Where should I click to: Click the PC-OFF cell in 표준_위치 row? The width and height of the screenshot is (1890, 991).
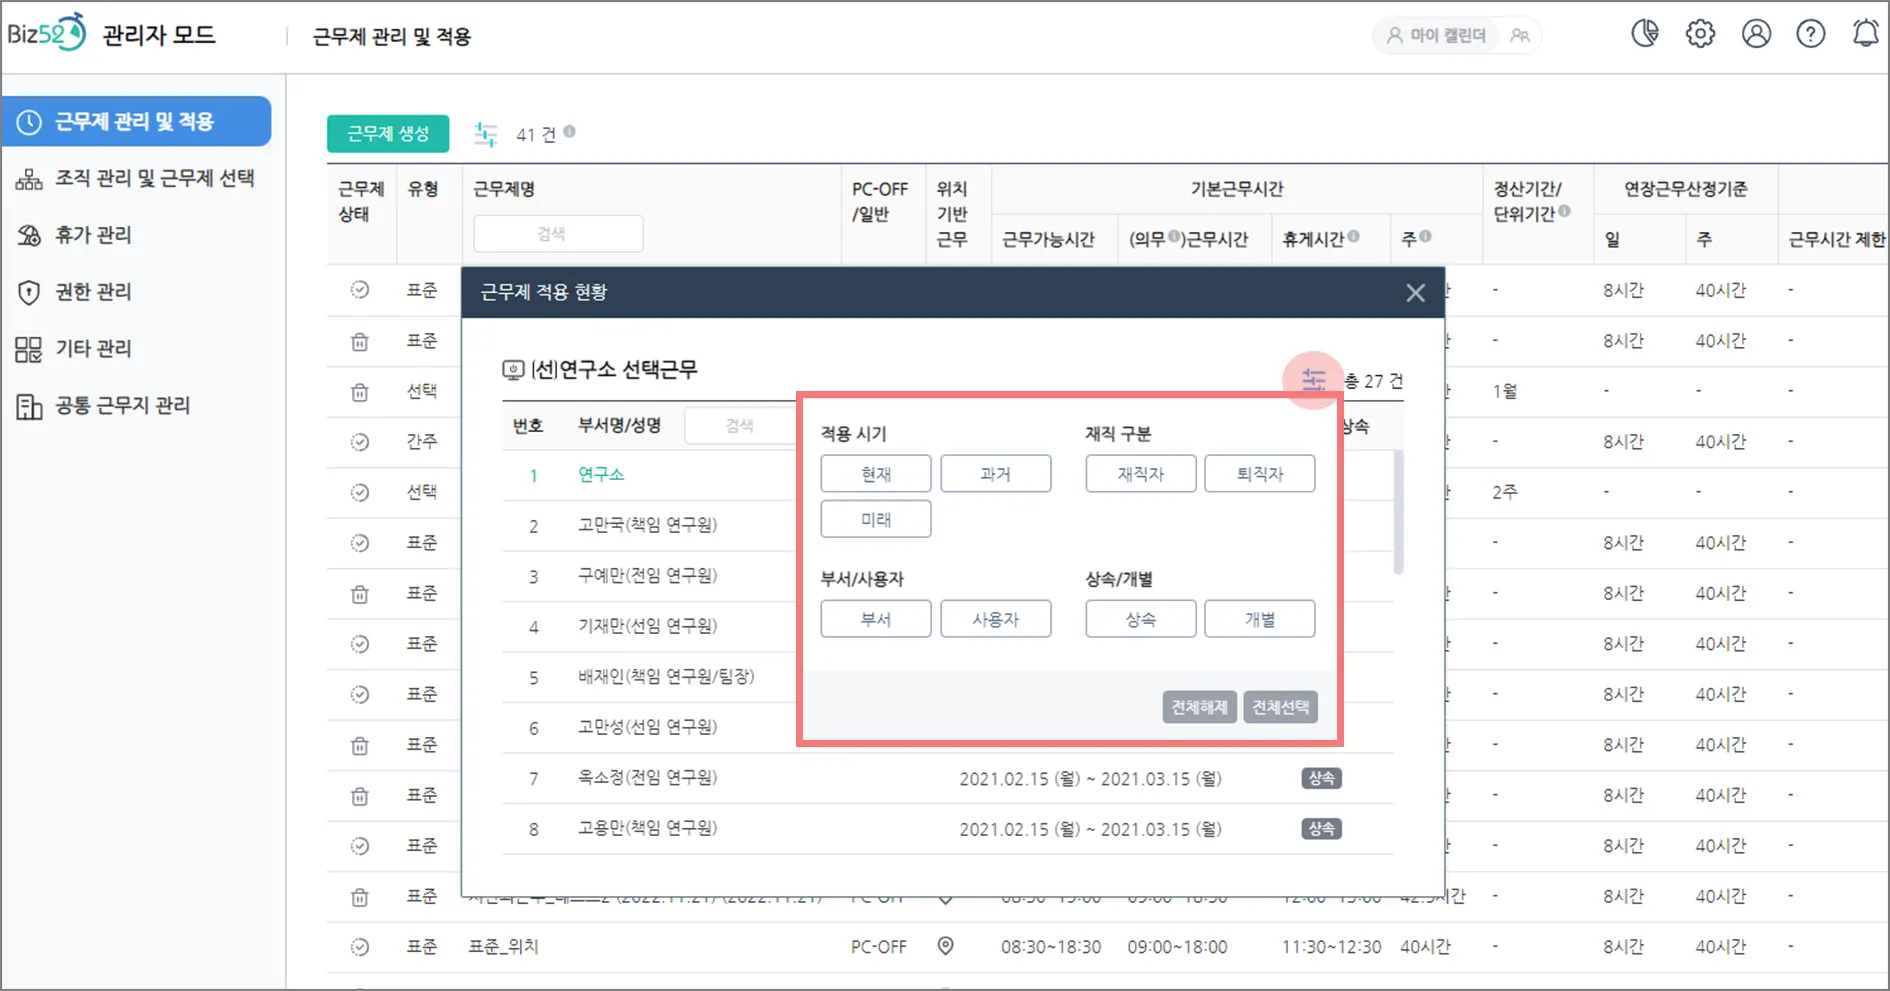pyautogui.click(x=879, y=946)
